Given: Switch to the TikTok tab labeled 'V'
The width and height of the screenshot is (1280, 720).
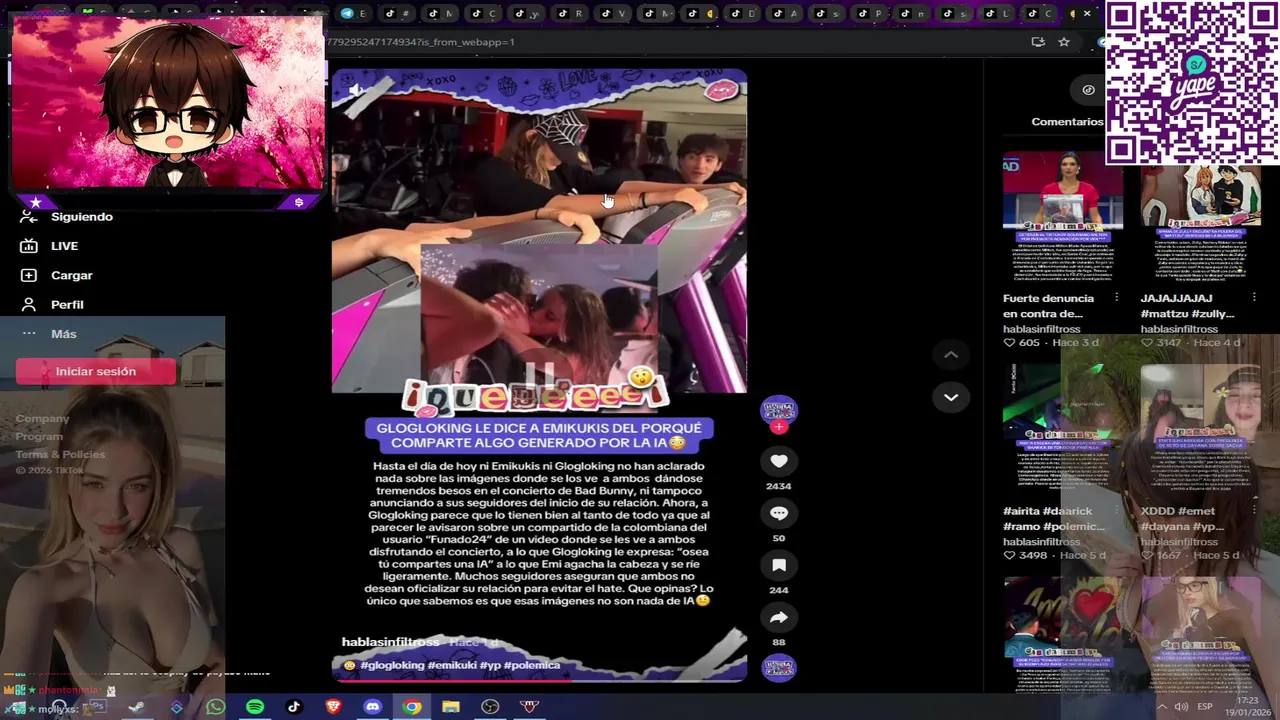Looking at the screenshot, I should click(x=614, y=13).
